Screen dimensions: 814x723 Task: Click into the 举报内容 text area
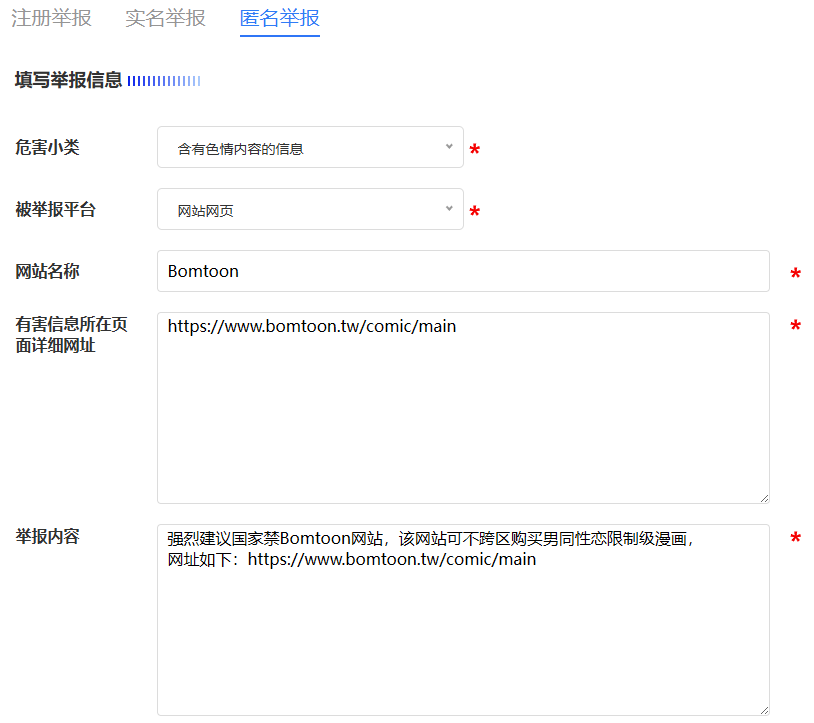463,620
